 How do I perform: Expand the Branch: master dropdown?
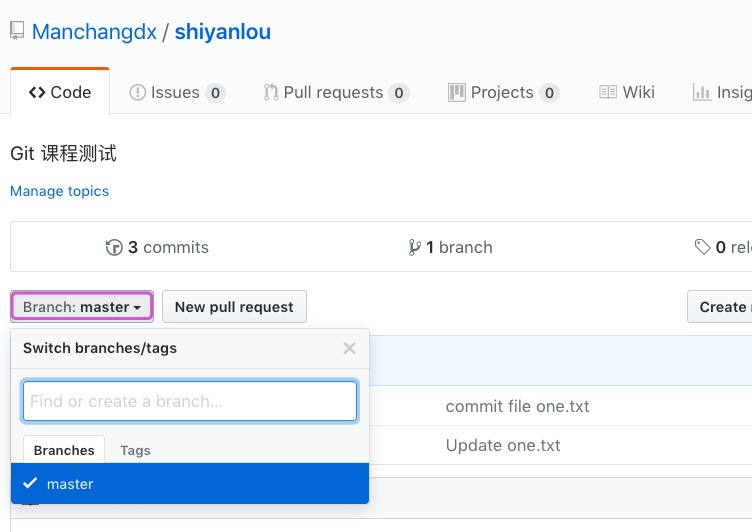pos(82,307)
